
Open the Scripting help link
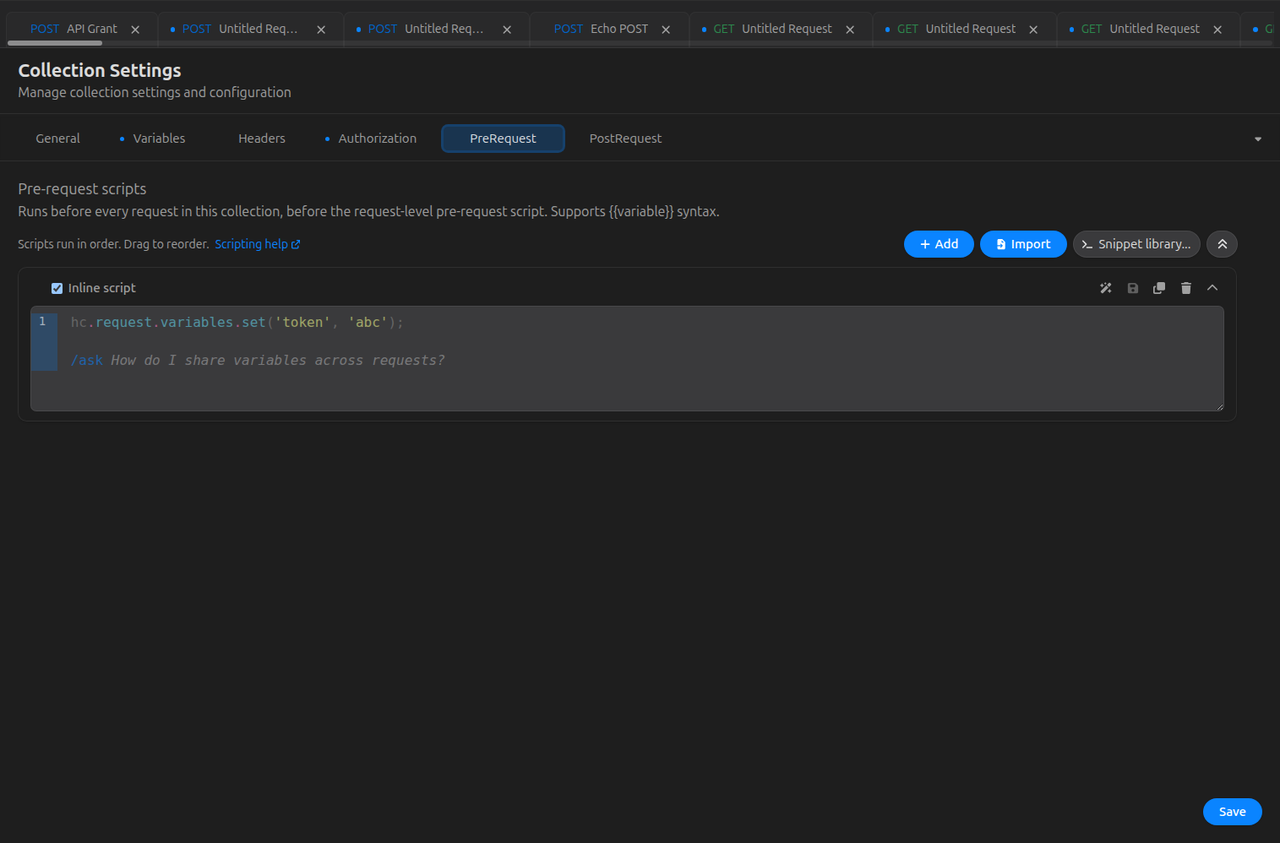[x=257, y=244]
